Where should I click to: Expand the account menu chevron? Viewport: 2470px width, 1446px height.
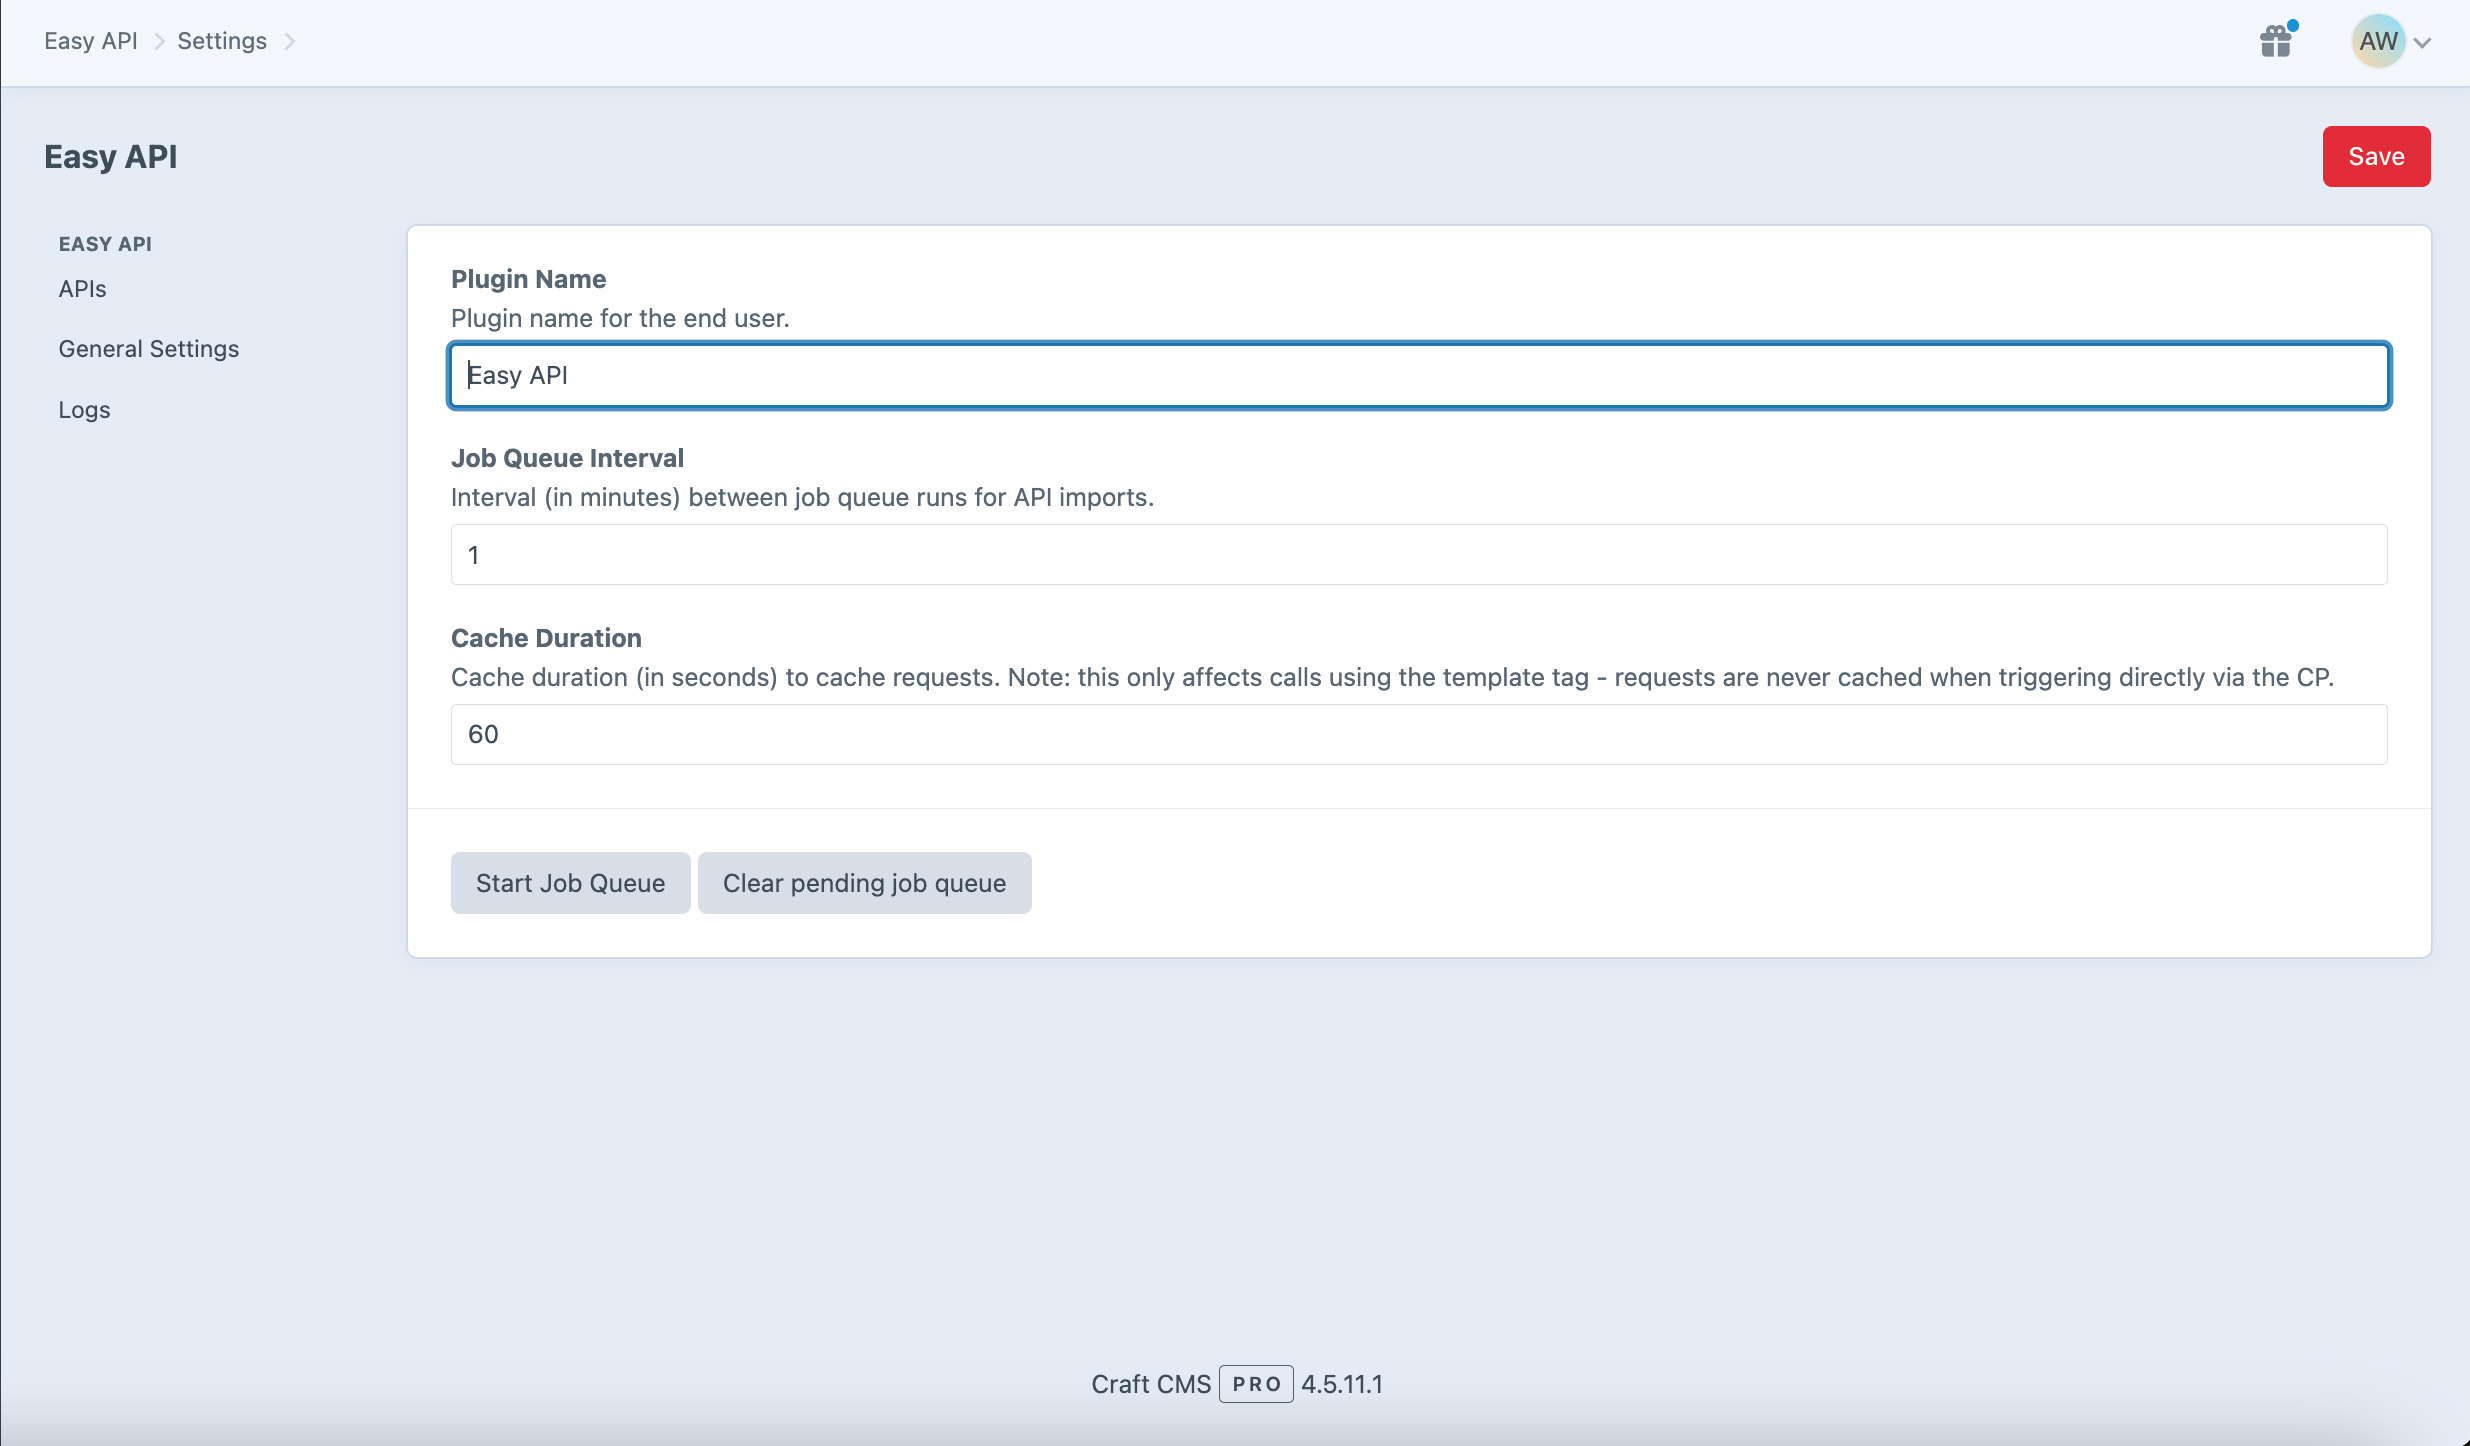(x=2422, y=43)
